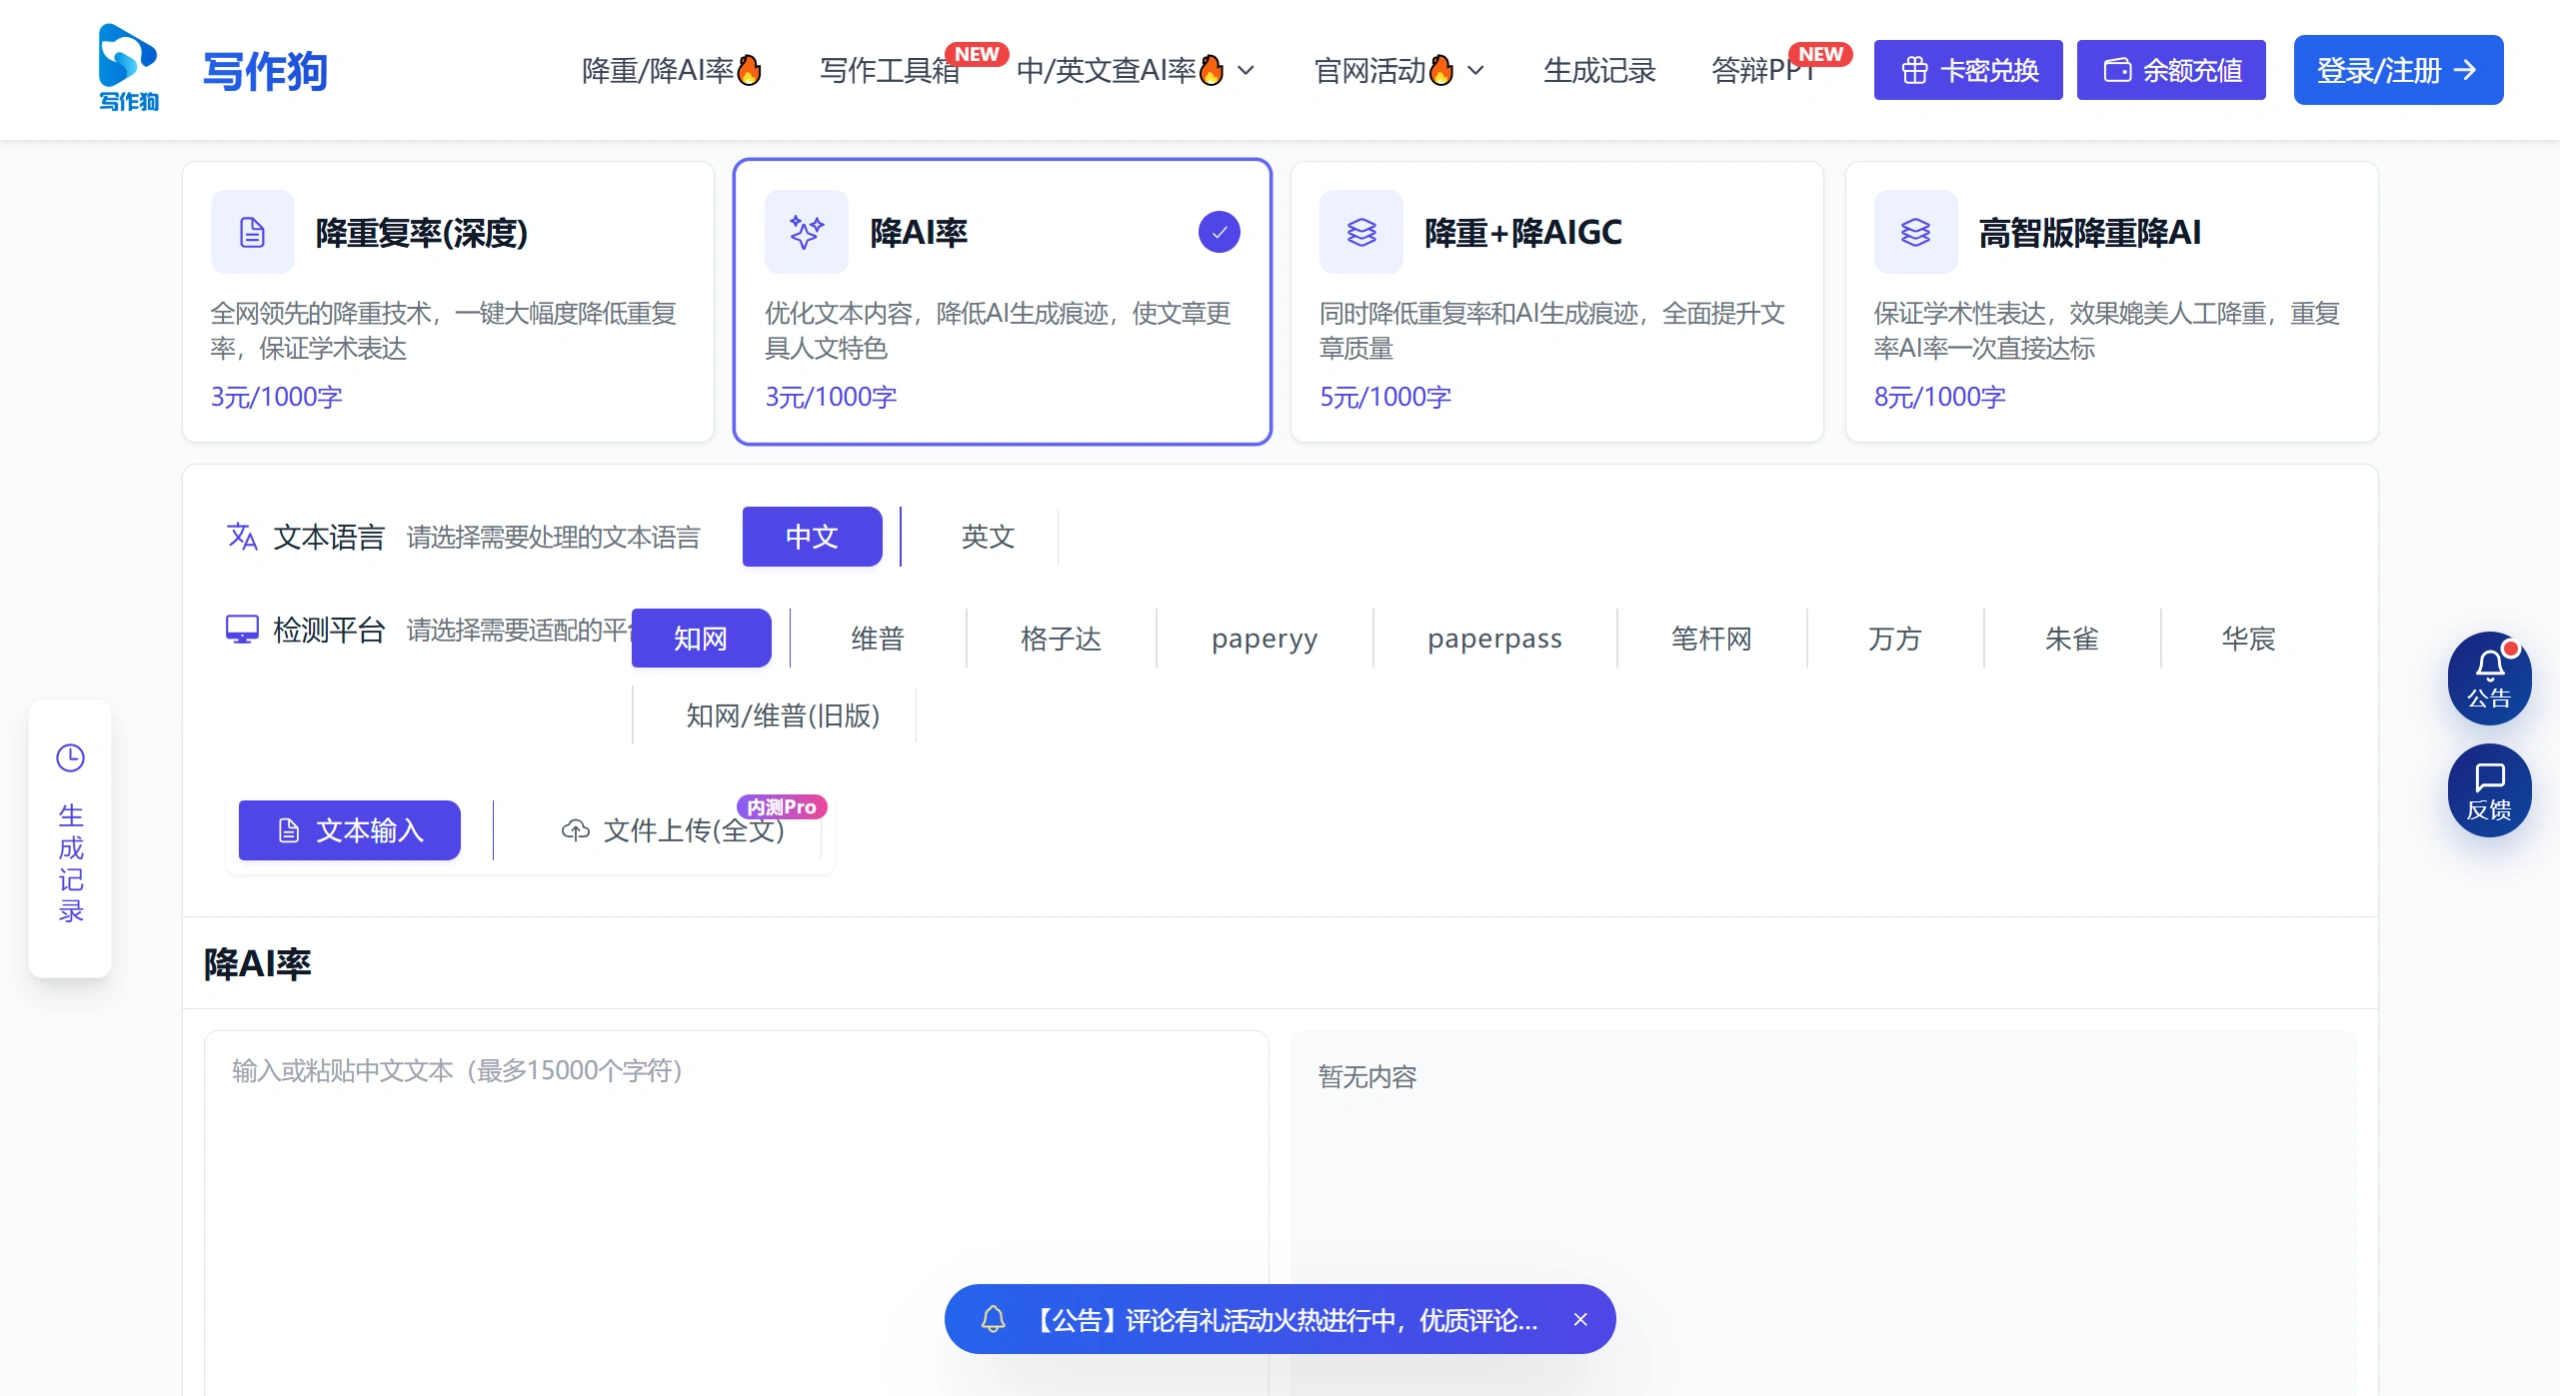Image resolution: width=2560 pixels, height=1396 pixels.
Task: Click the Chinese text input area
Action: (737, 1213)
